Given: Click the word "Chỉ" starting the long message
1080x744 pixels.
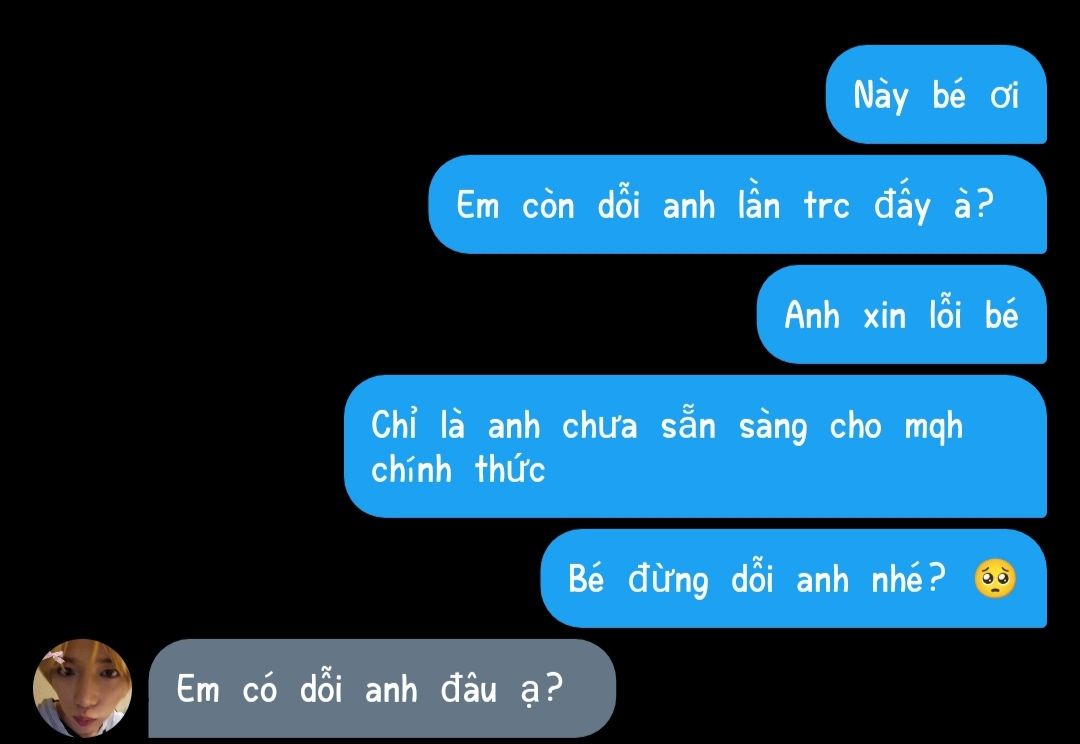Looking at the screenshot, I should click(x=394, y=424).
